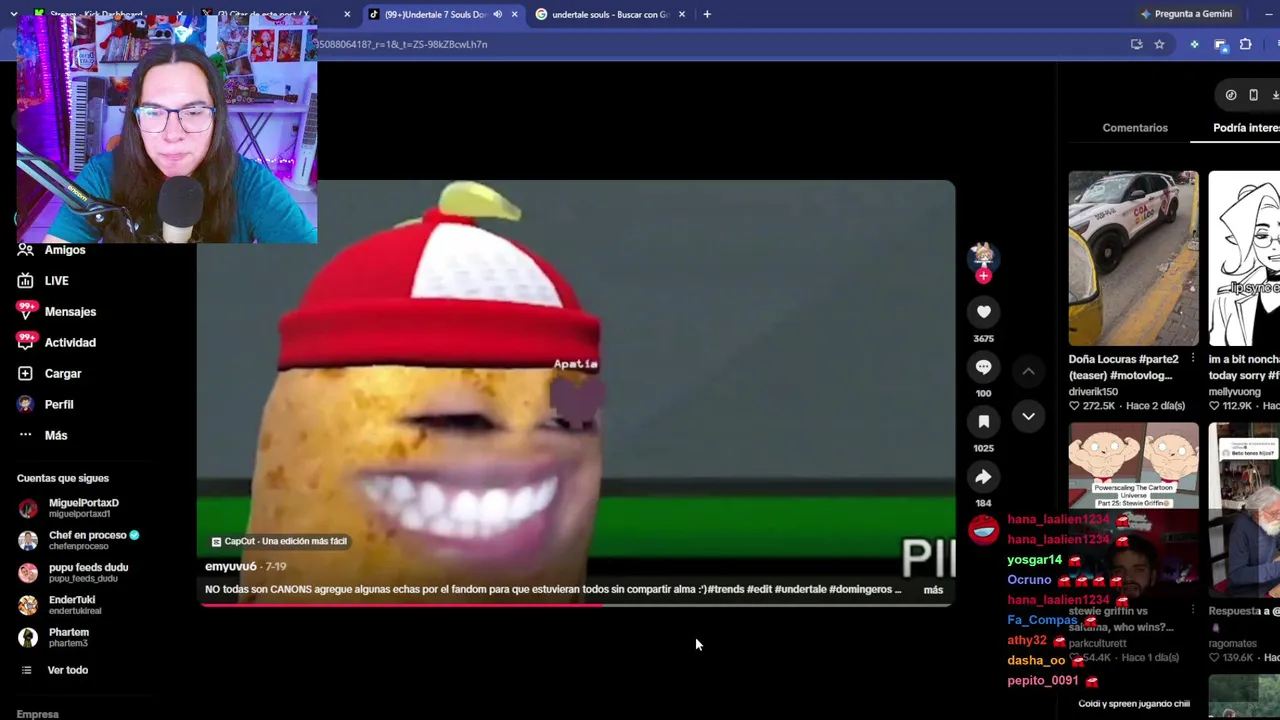Close the Undertale 7 Souls TikTok tab
This screenshot has height=720, width=1280.
514,14
